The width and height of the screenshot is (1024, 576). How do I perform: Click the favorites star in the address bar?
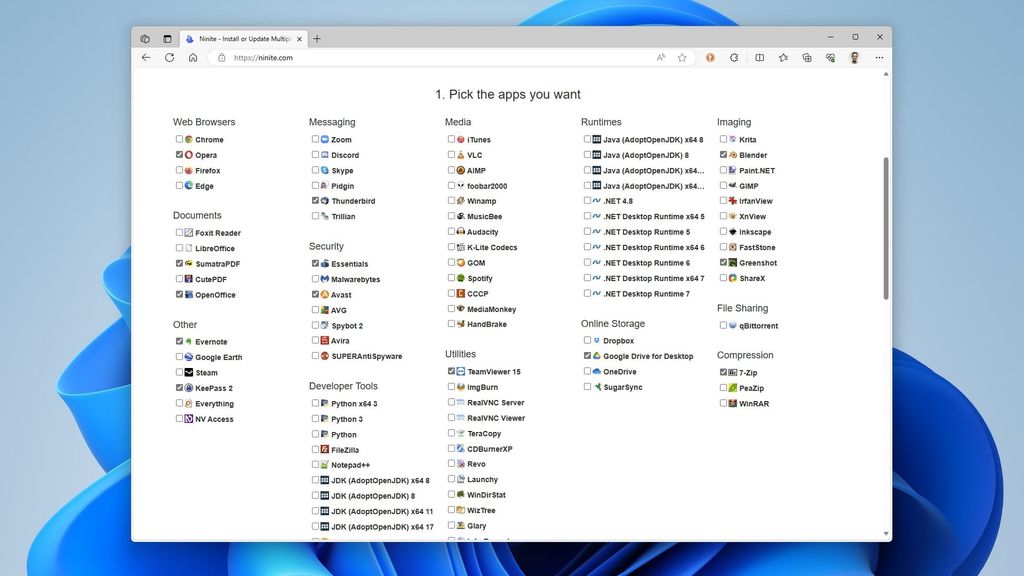pos(681,58)
